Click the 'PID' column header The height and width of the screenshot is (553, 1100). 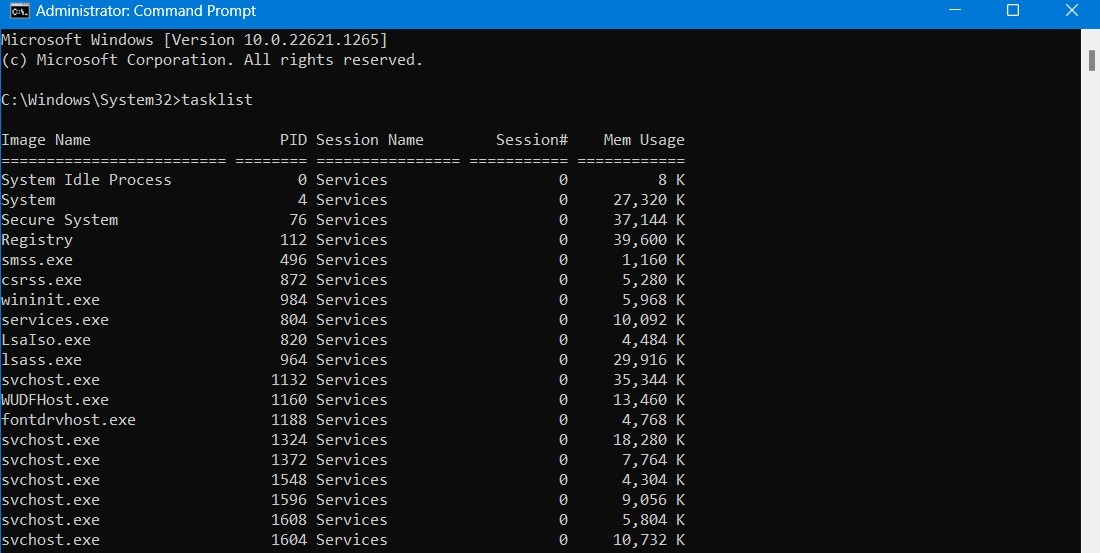pos(293,140)
